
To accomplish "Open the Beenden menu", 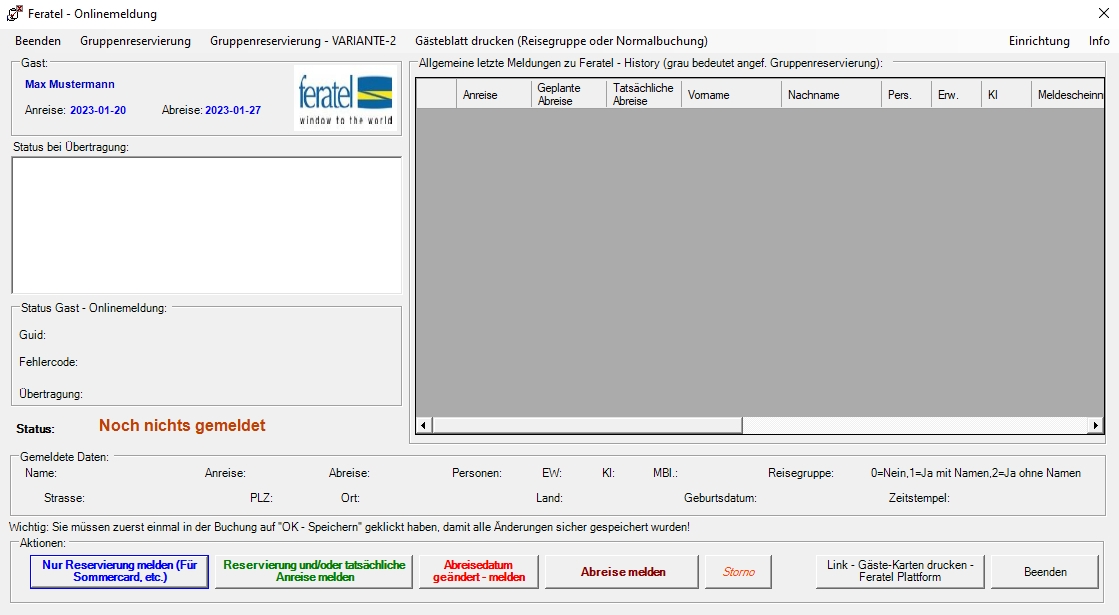I will point(38,41).
